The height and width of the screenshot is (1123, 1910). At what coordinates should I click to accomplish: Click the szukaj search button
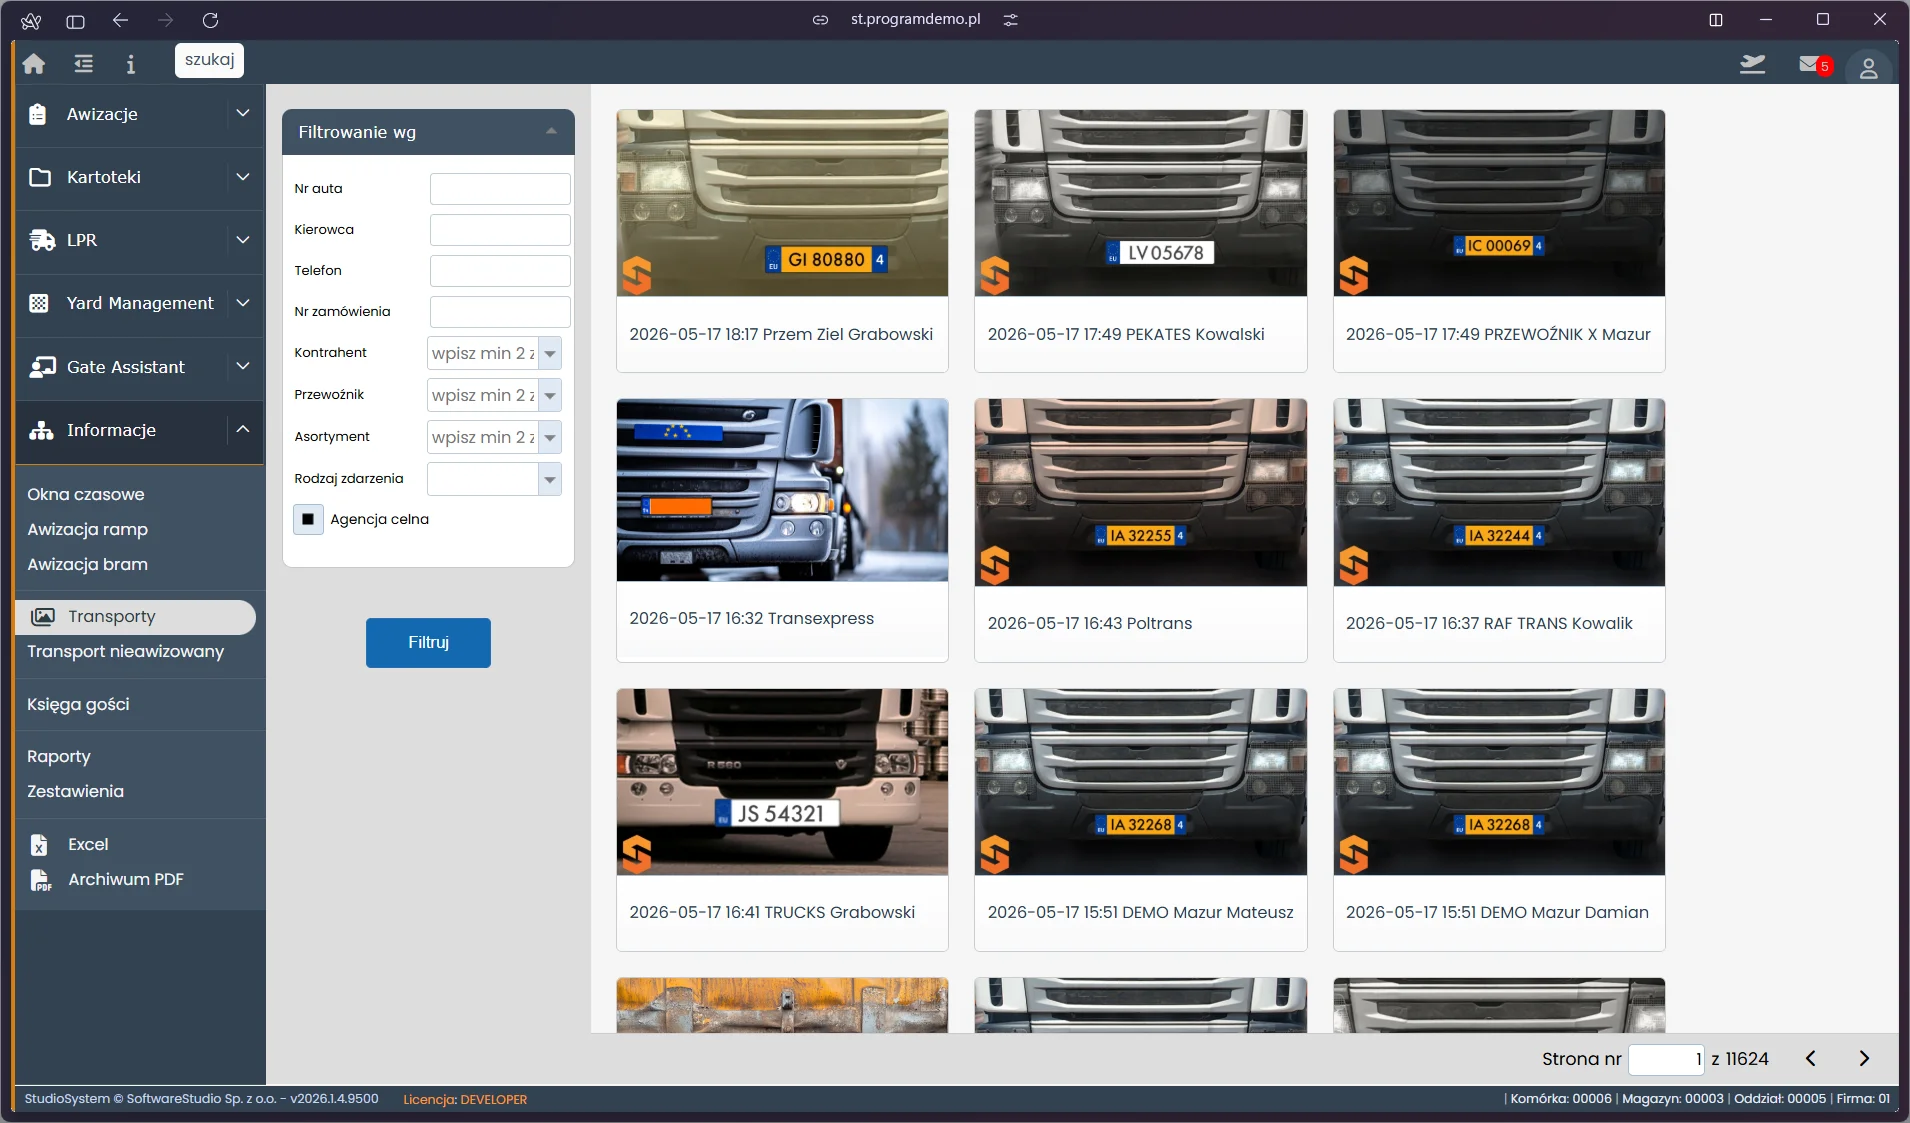pyautogui.click(x=209, y=60)
